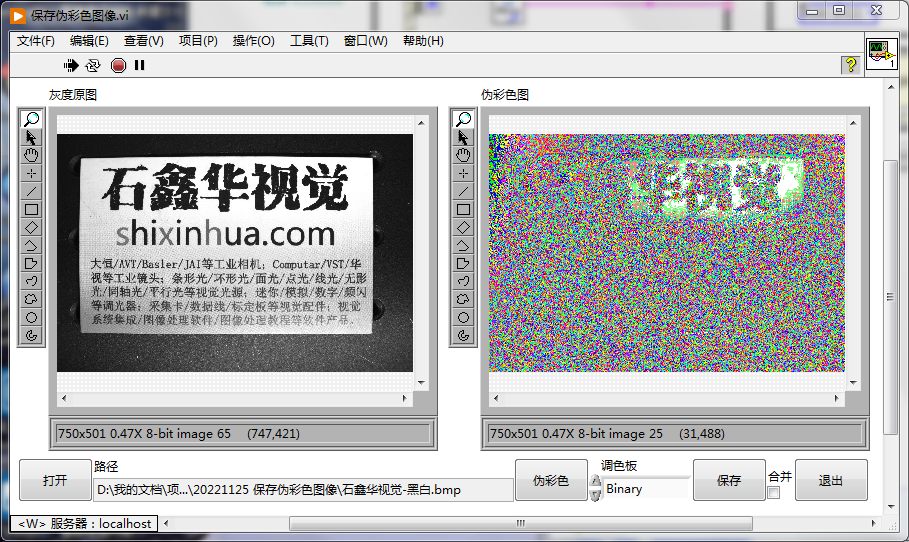Open the 编辑(E) menu
This screenshot has width=909, height=542.
click(x=89, y=41)
